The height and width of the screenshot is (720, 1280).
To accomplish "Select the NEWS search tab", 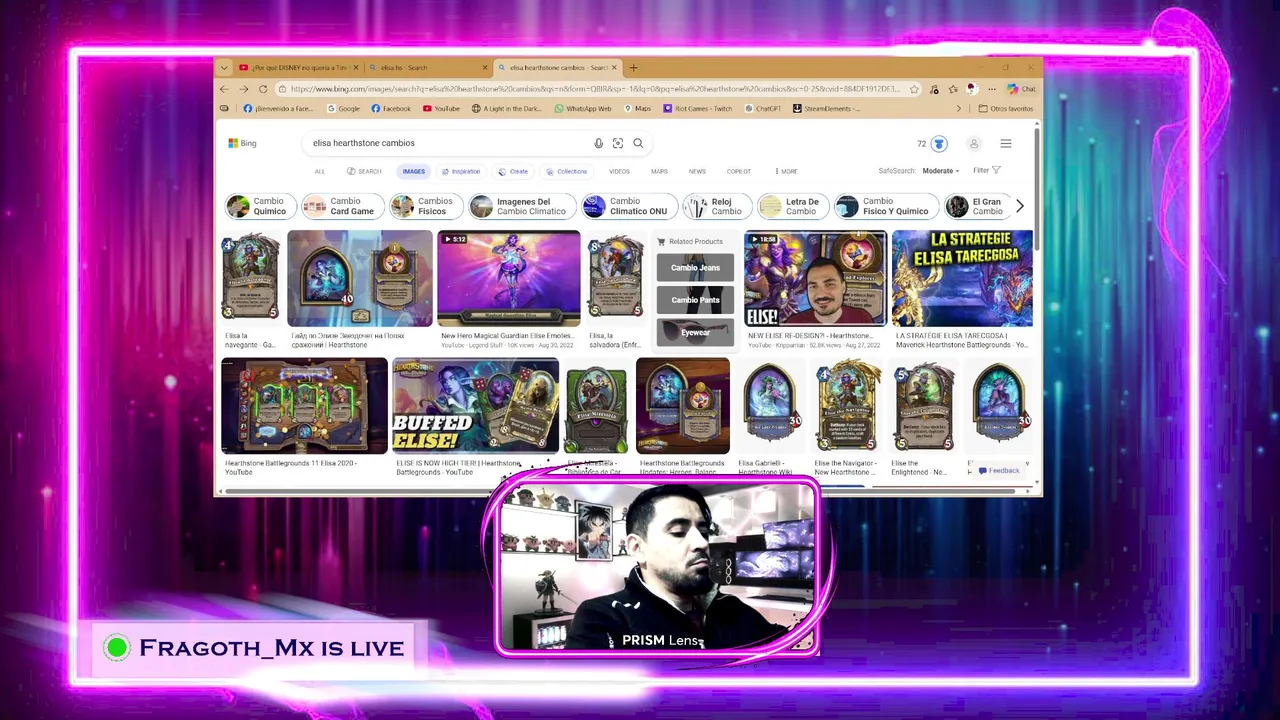I will 697,171.
